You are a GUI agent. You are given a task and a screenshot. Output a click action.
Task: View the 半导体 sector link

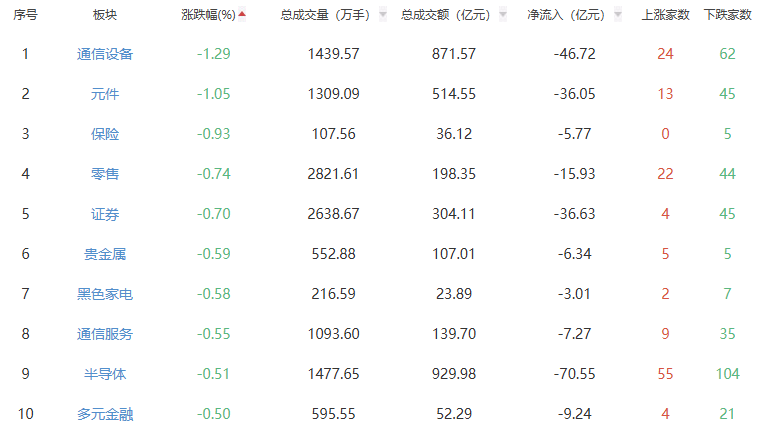(104, 374)
